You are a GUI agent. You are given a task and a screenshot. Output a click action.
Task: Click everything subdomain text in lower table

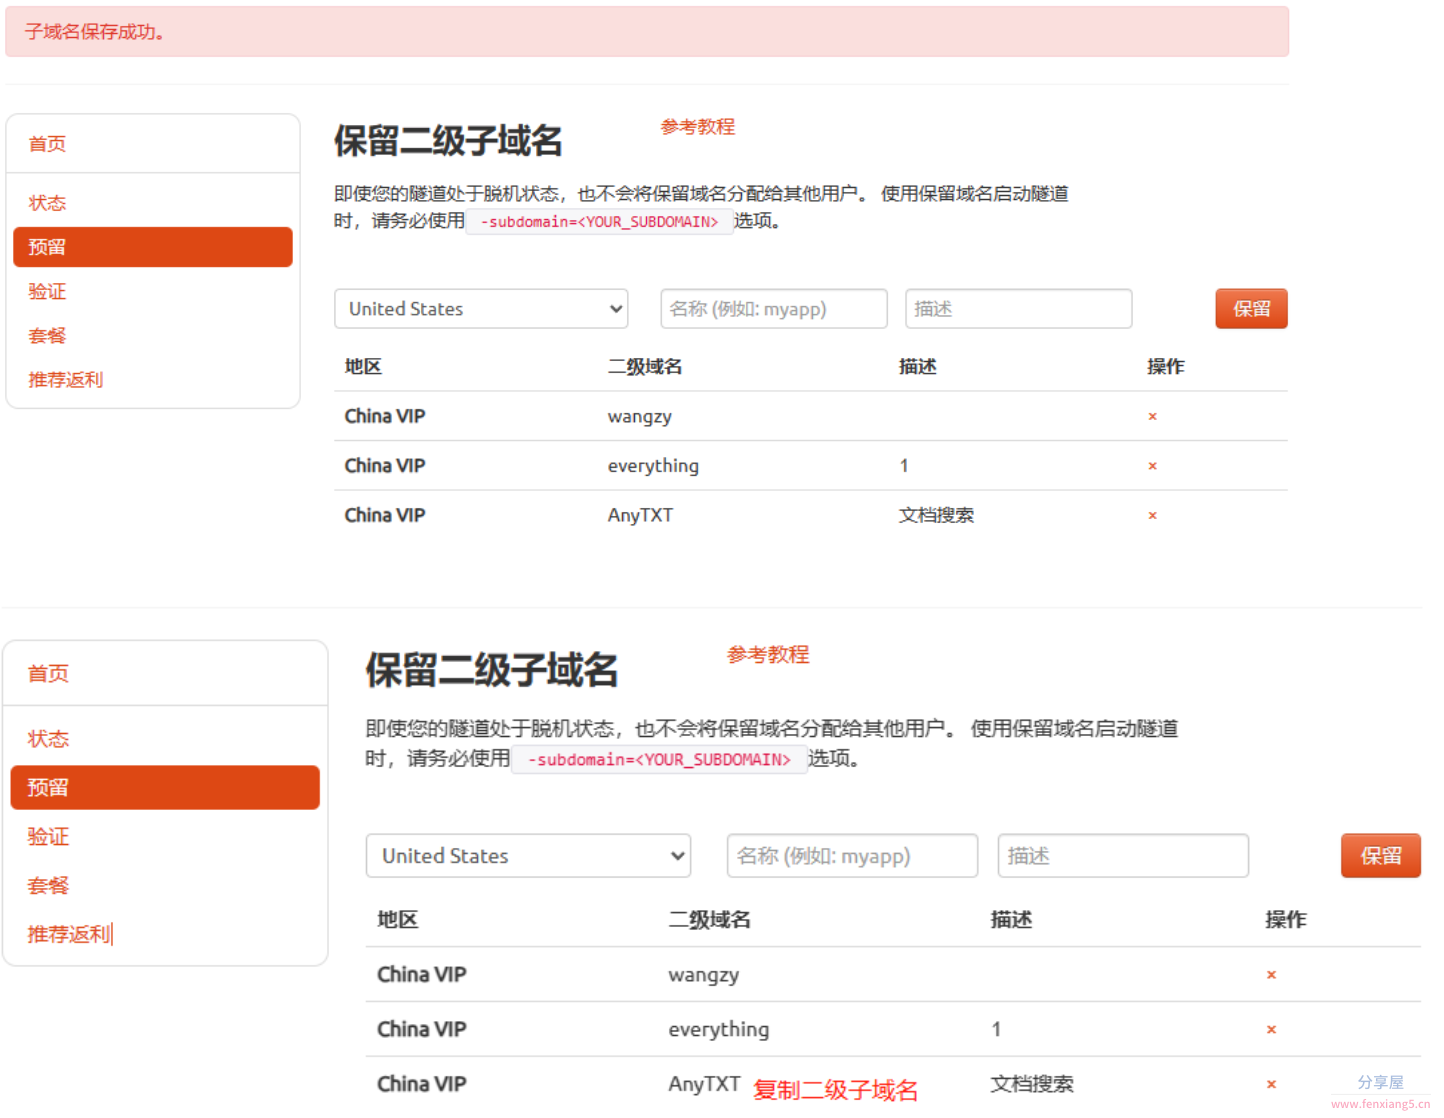[719, 1030]
